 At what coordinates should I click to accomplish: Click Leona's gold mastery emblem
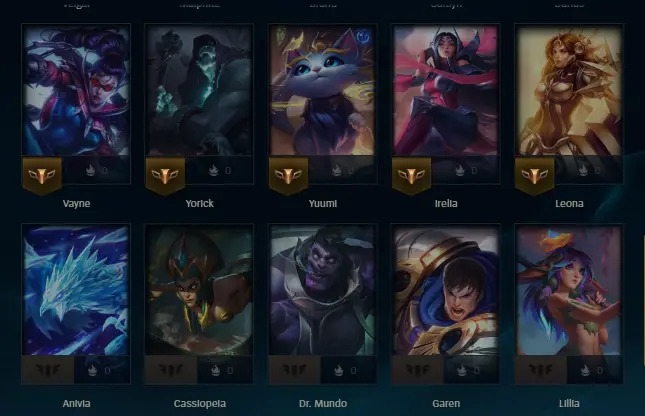coord(534,176)
